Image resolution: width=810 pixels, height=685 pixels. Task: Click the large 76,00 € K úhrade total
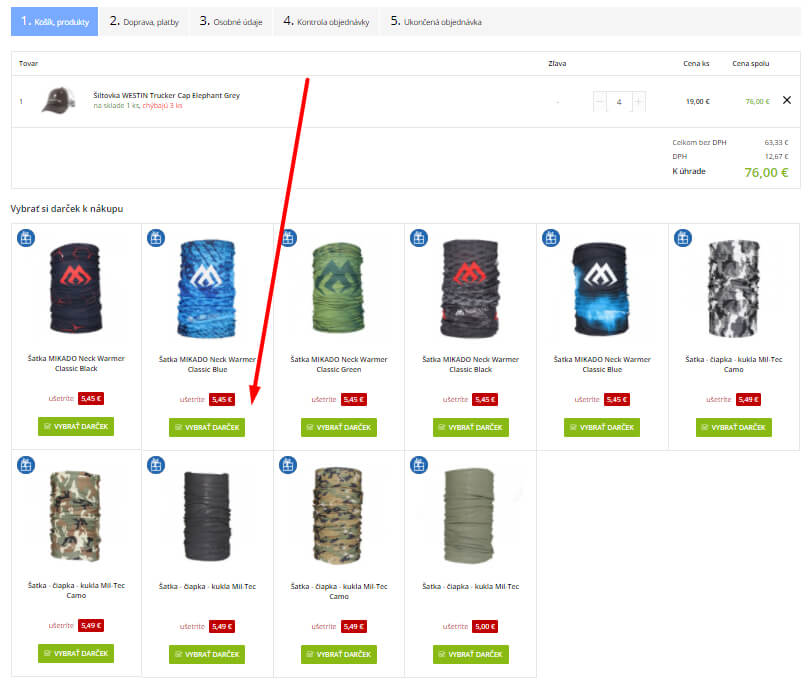tap(766, 173)
